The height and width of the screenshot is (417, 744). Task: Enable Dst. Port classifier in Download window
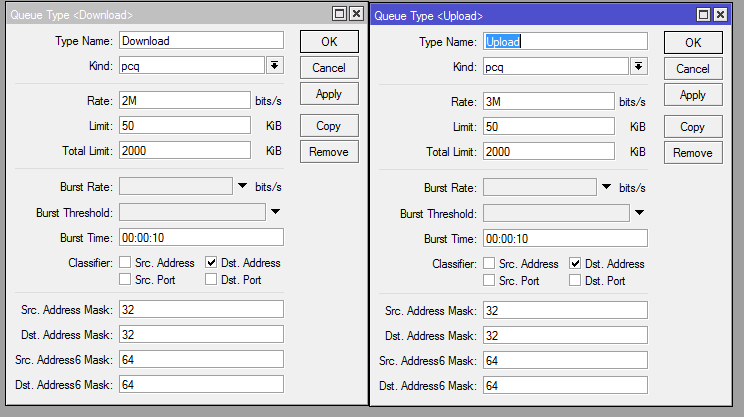pos(211,279)
